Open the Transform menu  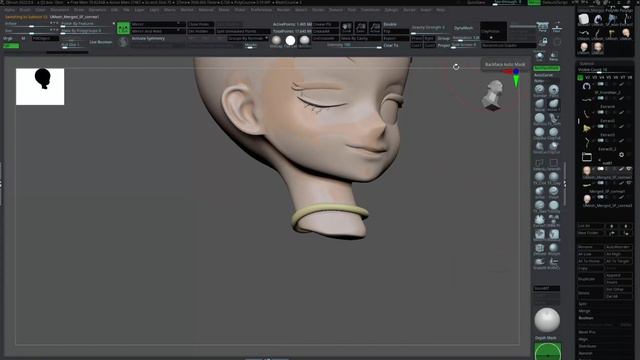tap(370, 10)
